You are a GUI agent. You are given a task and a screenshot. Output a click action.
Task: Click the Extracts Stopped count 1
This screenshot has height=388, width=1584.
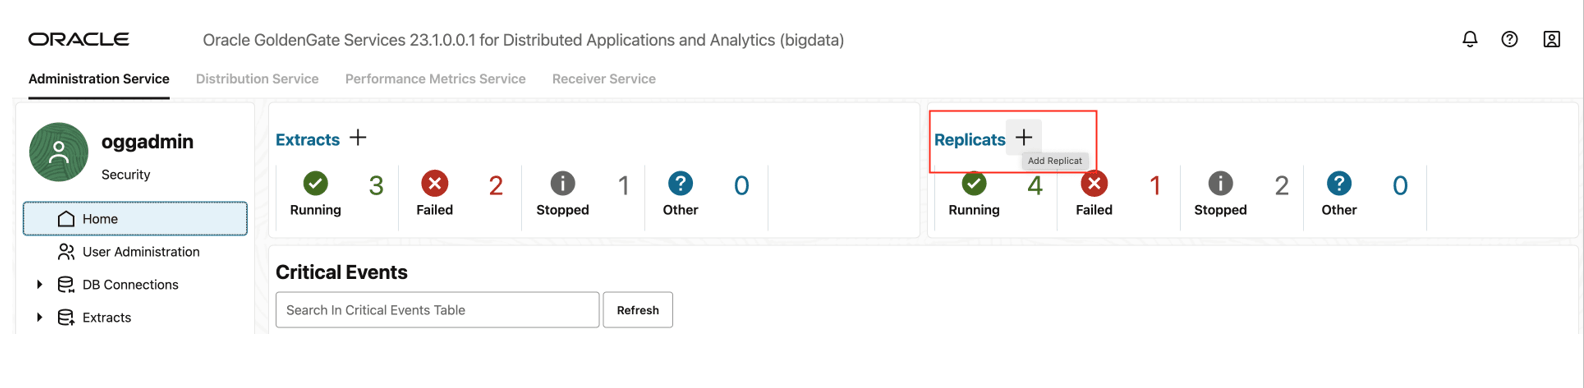(624, 186)
